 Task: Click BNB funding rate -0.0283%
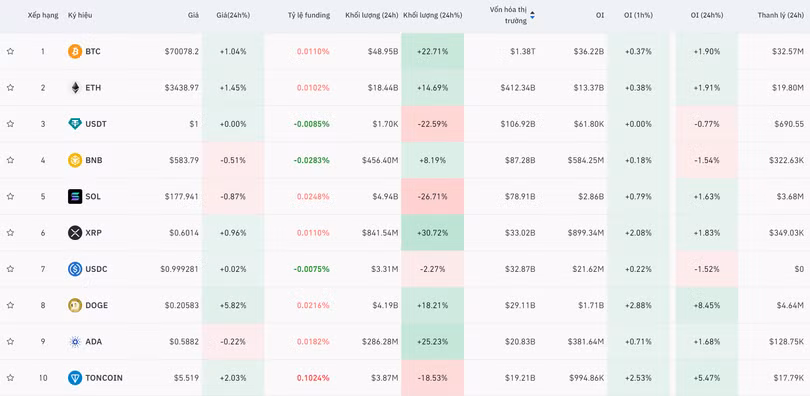311,160
